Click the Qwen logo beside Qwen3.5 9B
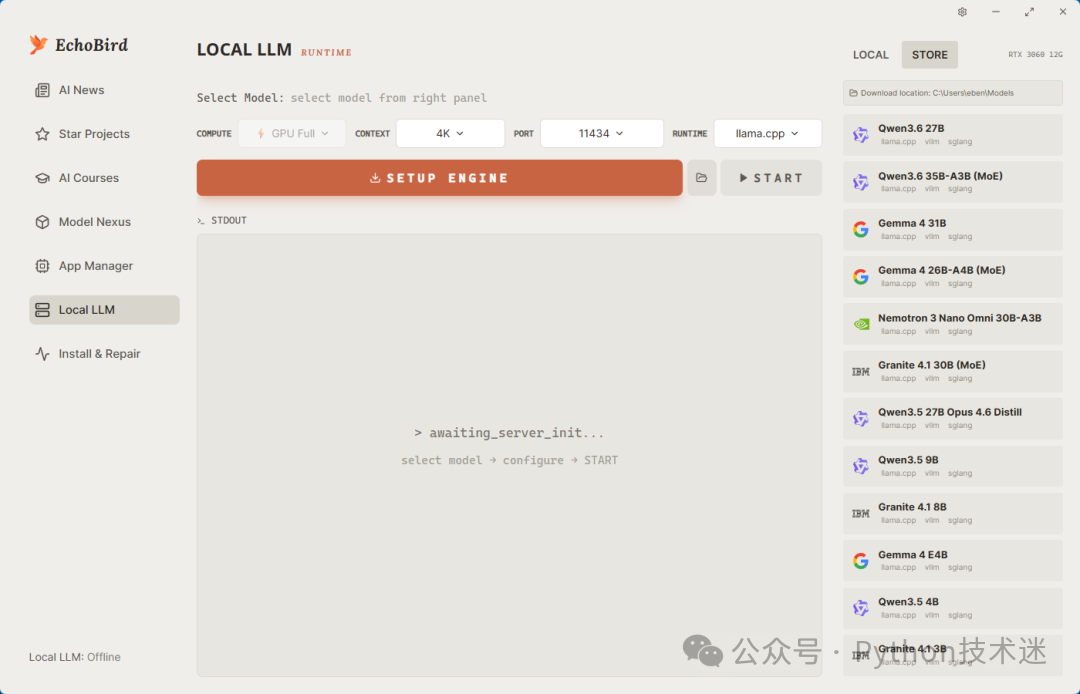This screenshot has height=694, width=1080. [x=861, y=466]
